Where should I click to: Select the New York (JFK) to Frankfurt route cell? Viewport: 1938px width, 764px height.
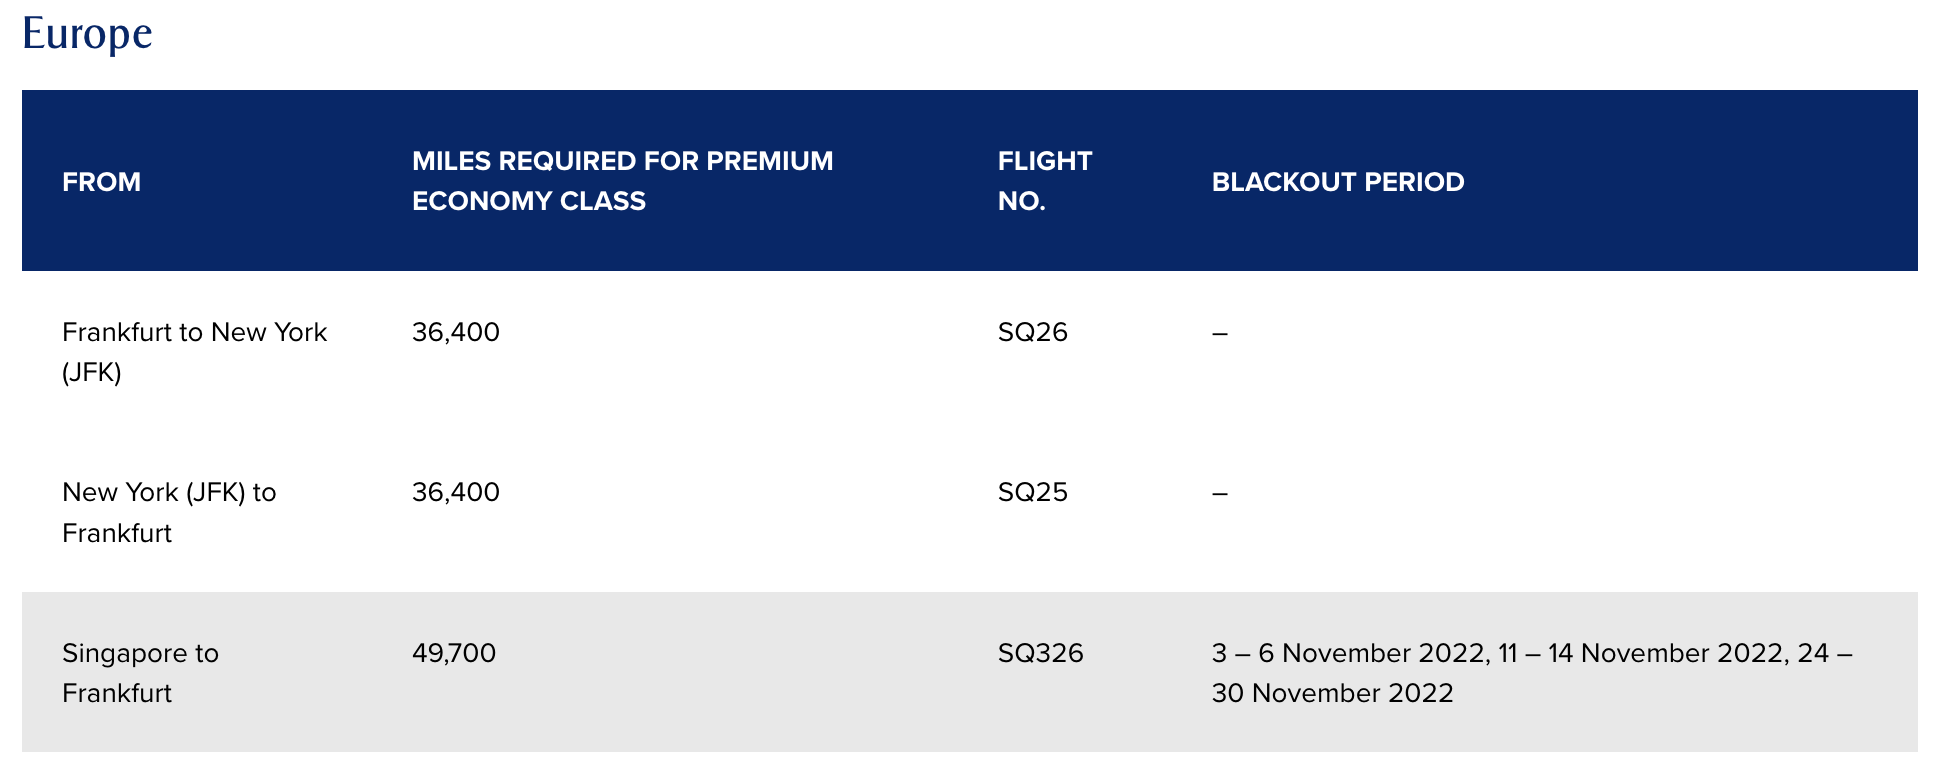[169, 512]
